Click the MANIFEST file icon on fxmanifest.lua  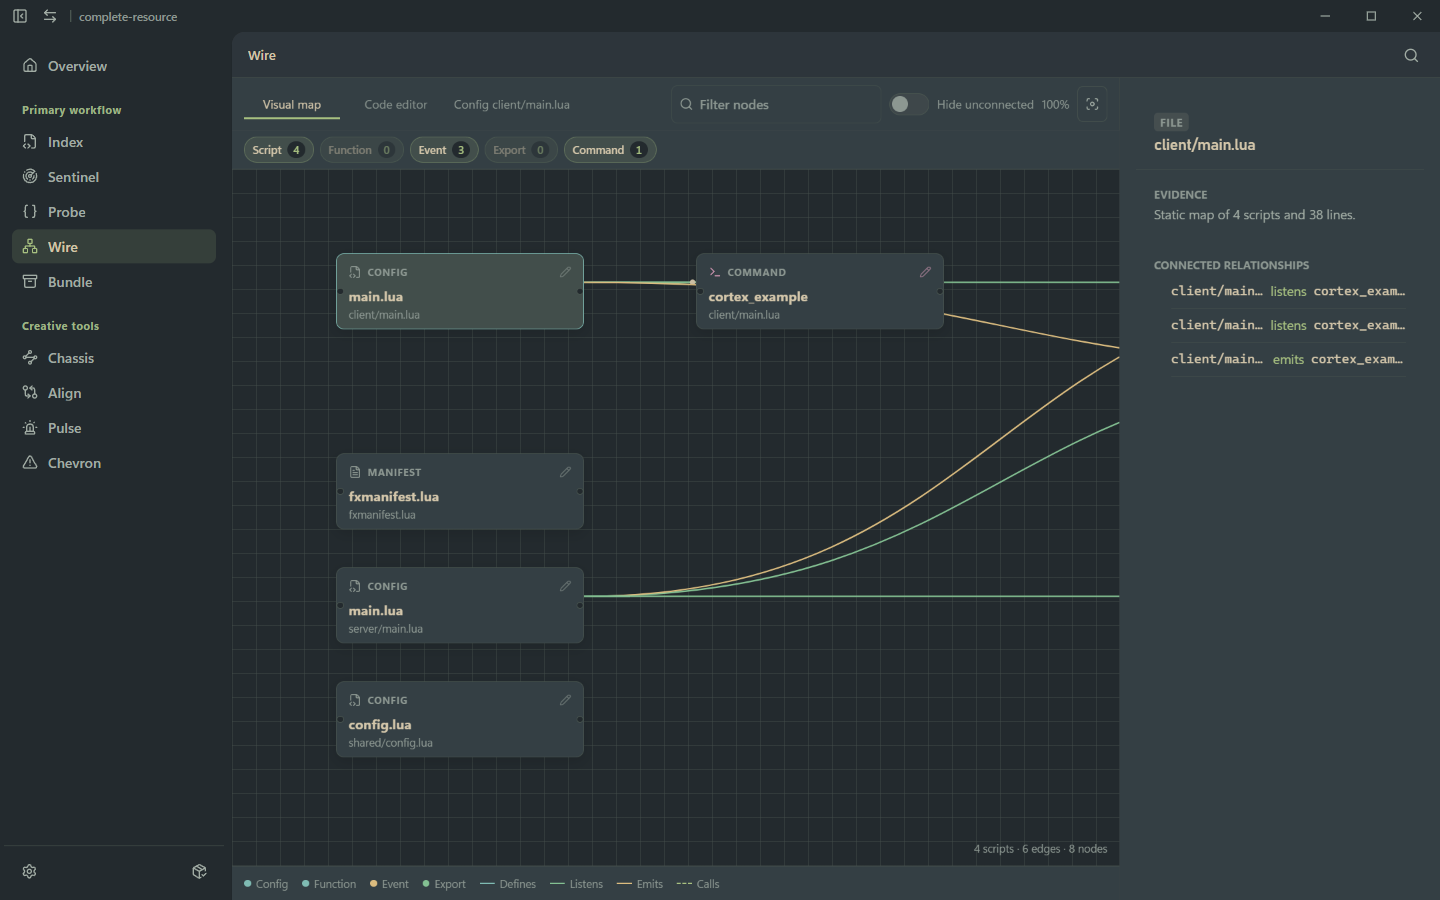(x=355, y=472)
